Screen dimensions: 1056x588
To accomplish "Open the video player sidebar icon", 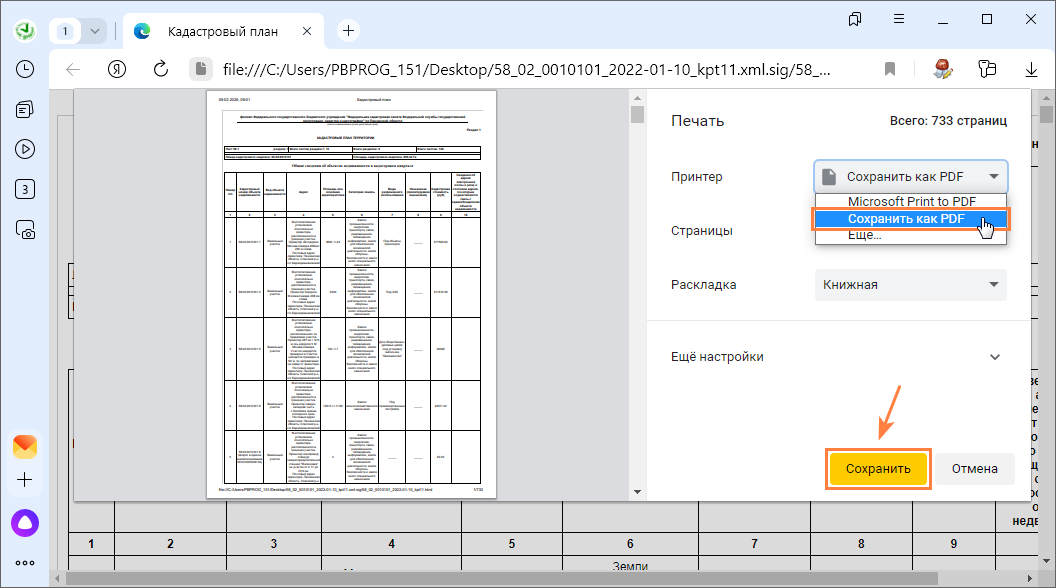I will (x=25, y=149).
